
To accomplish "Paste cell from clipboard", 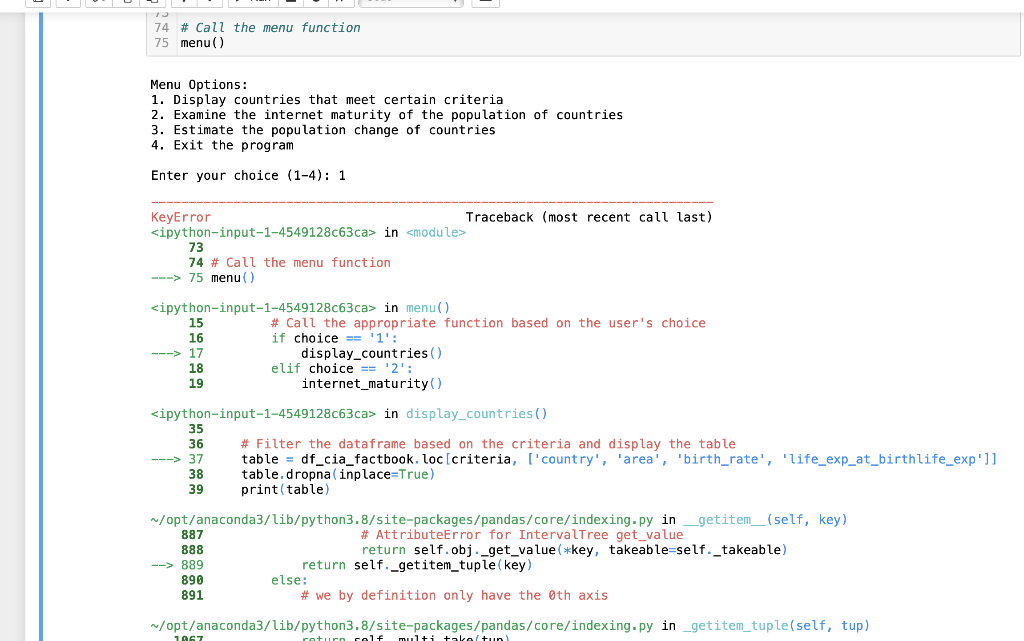I will (x=151, y=3).
